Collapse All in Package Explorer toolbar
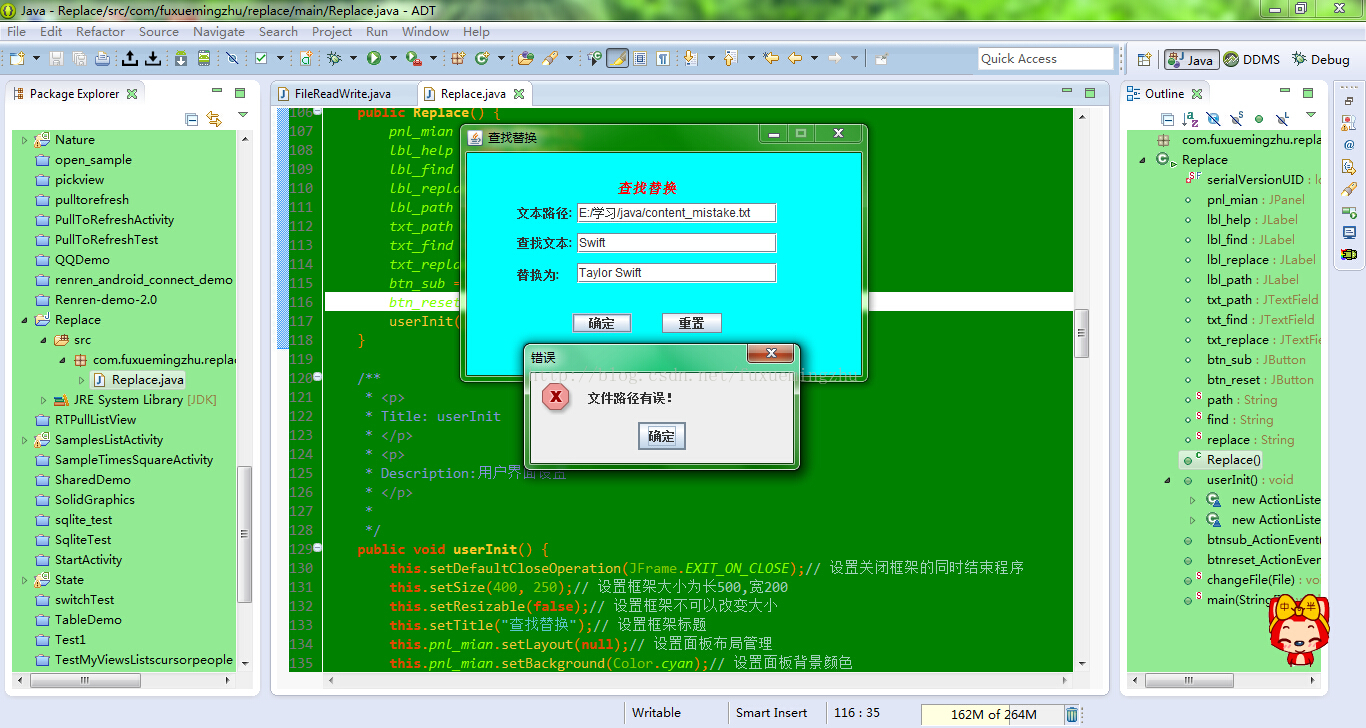 pos(192,119)
